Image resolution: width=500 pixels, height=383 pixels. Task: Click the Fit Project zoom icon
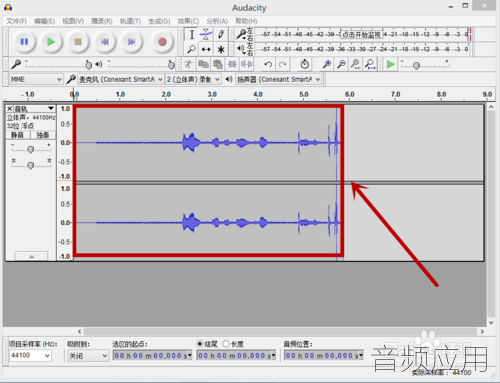tap(370, 64)
